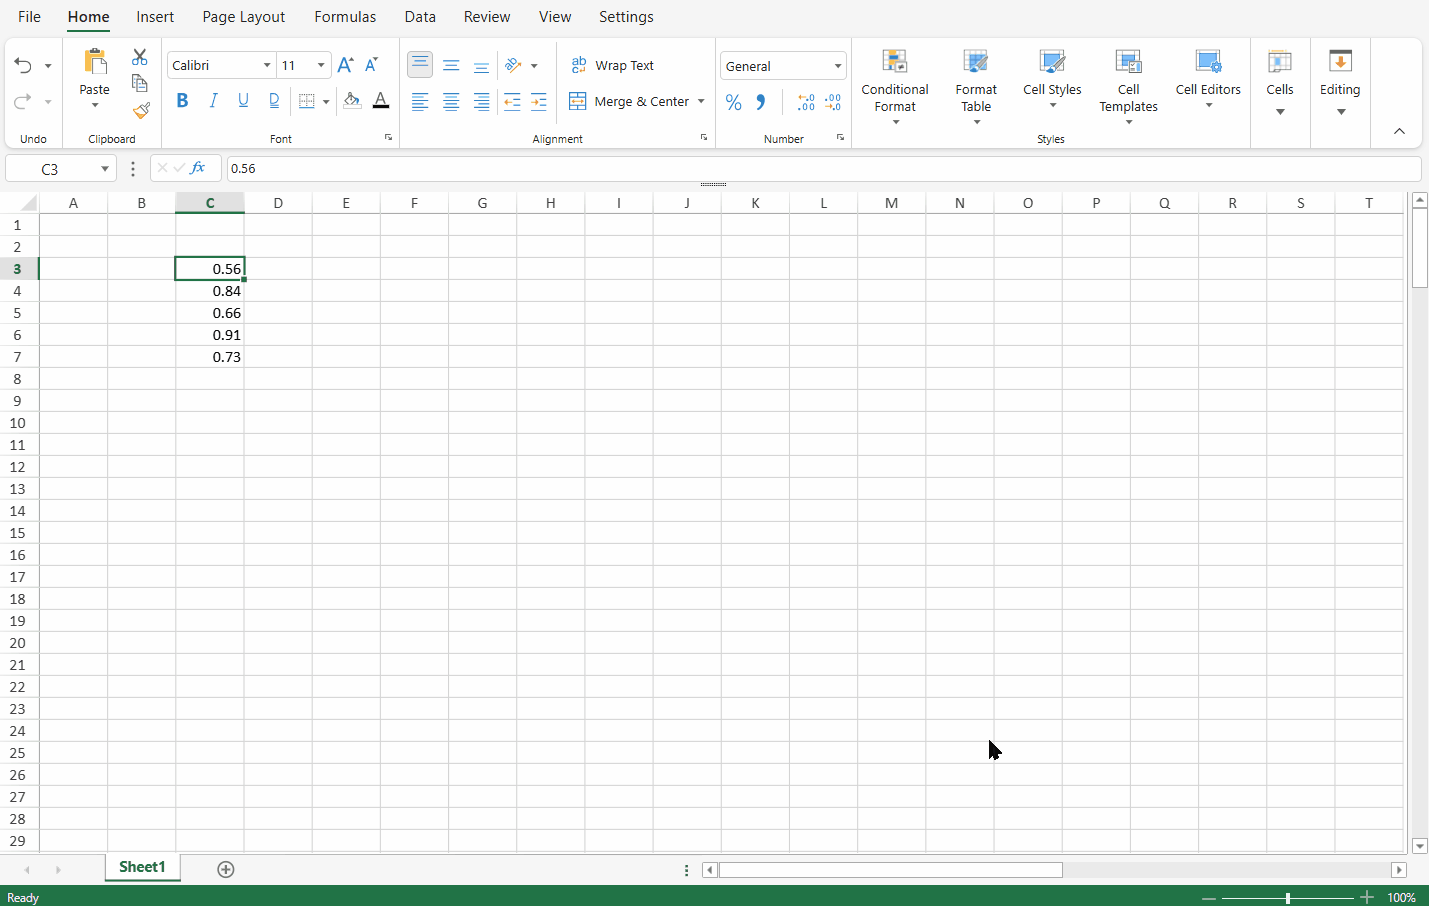Toggle Top Align vertical alignment

421,65
